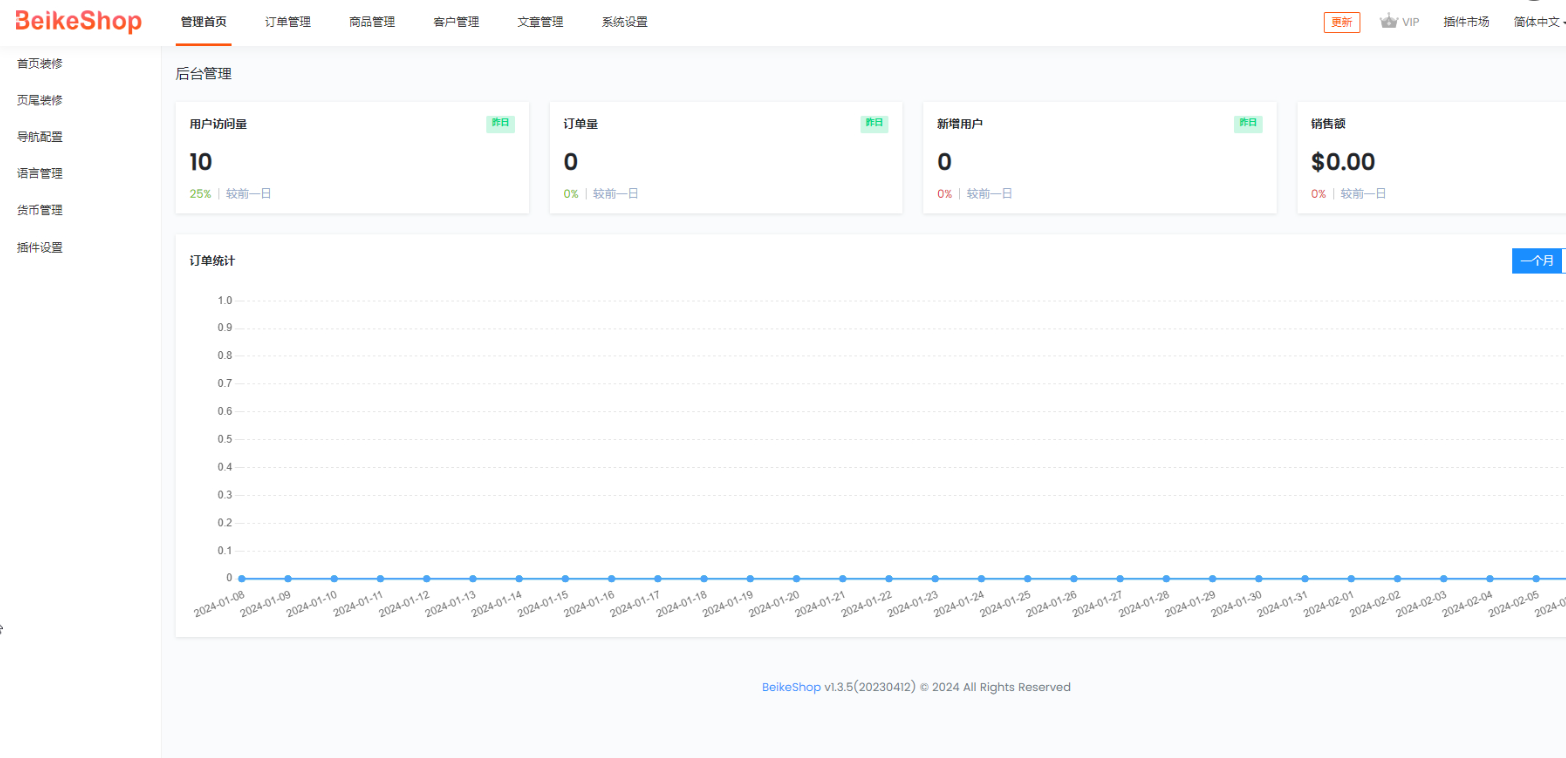Click the footer version text v1.3.5(20230412)
Image resolution: width=1566 pixels, height=758 pixels.
pyautogui.click(x=870, y=687)
